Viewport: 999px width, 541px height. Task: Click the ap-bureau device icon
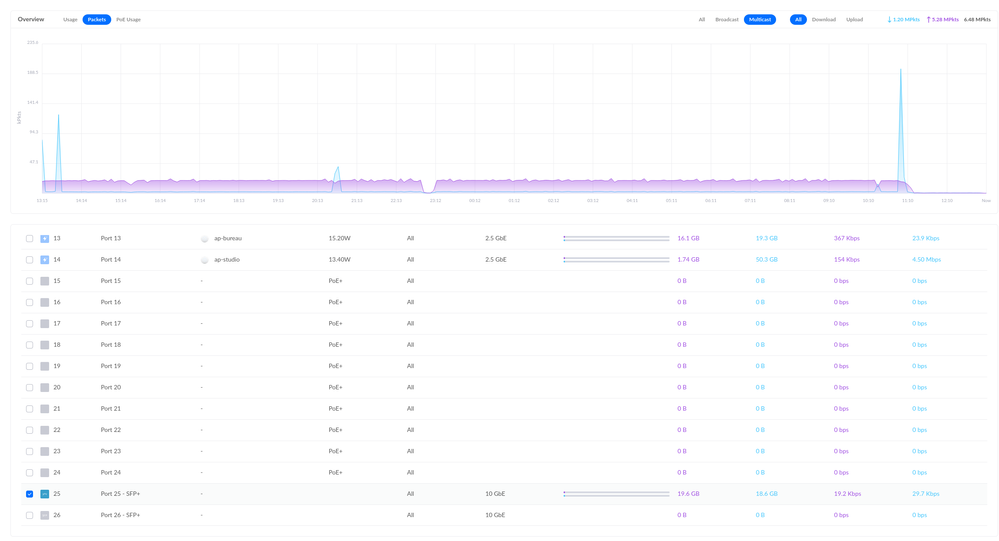205,239
